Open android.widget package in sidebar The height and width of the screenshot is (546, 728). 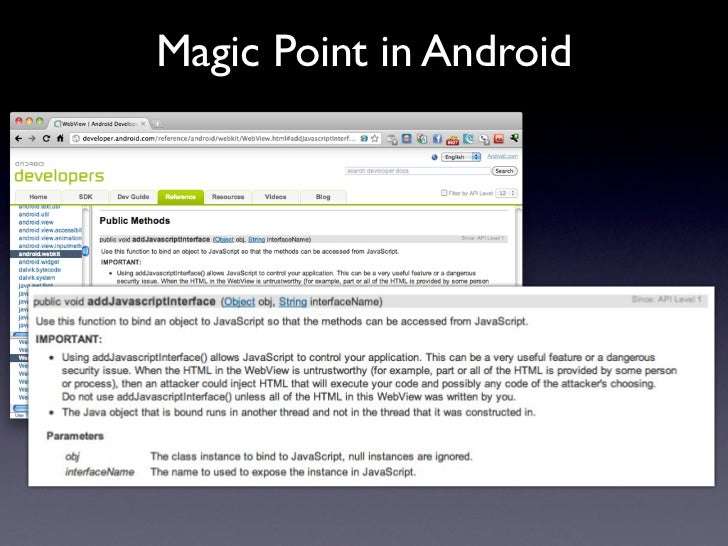point(39,262)
